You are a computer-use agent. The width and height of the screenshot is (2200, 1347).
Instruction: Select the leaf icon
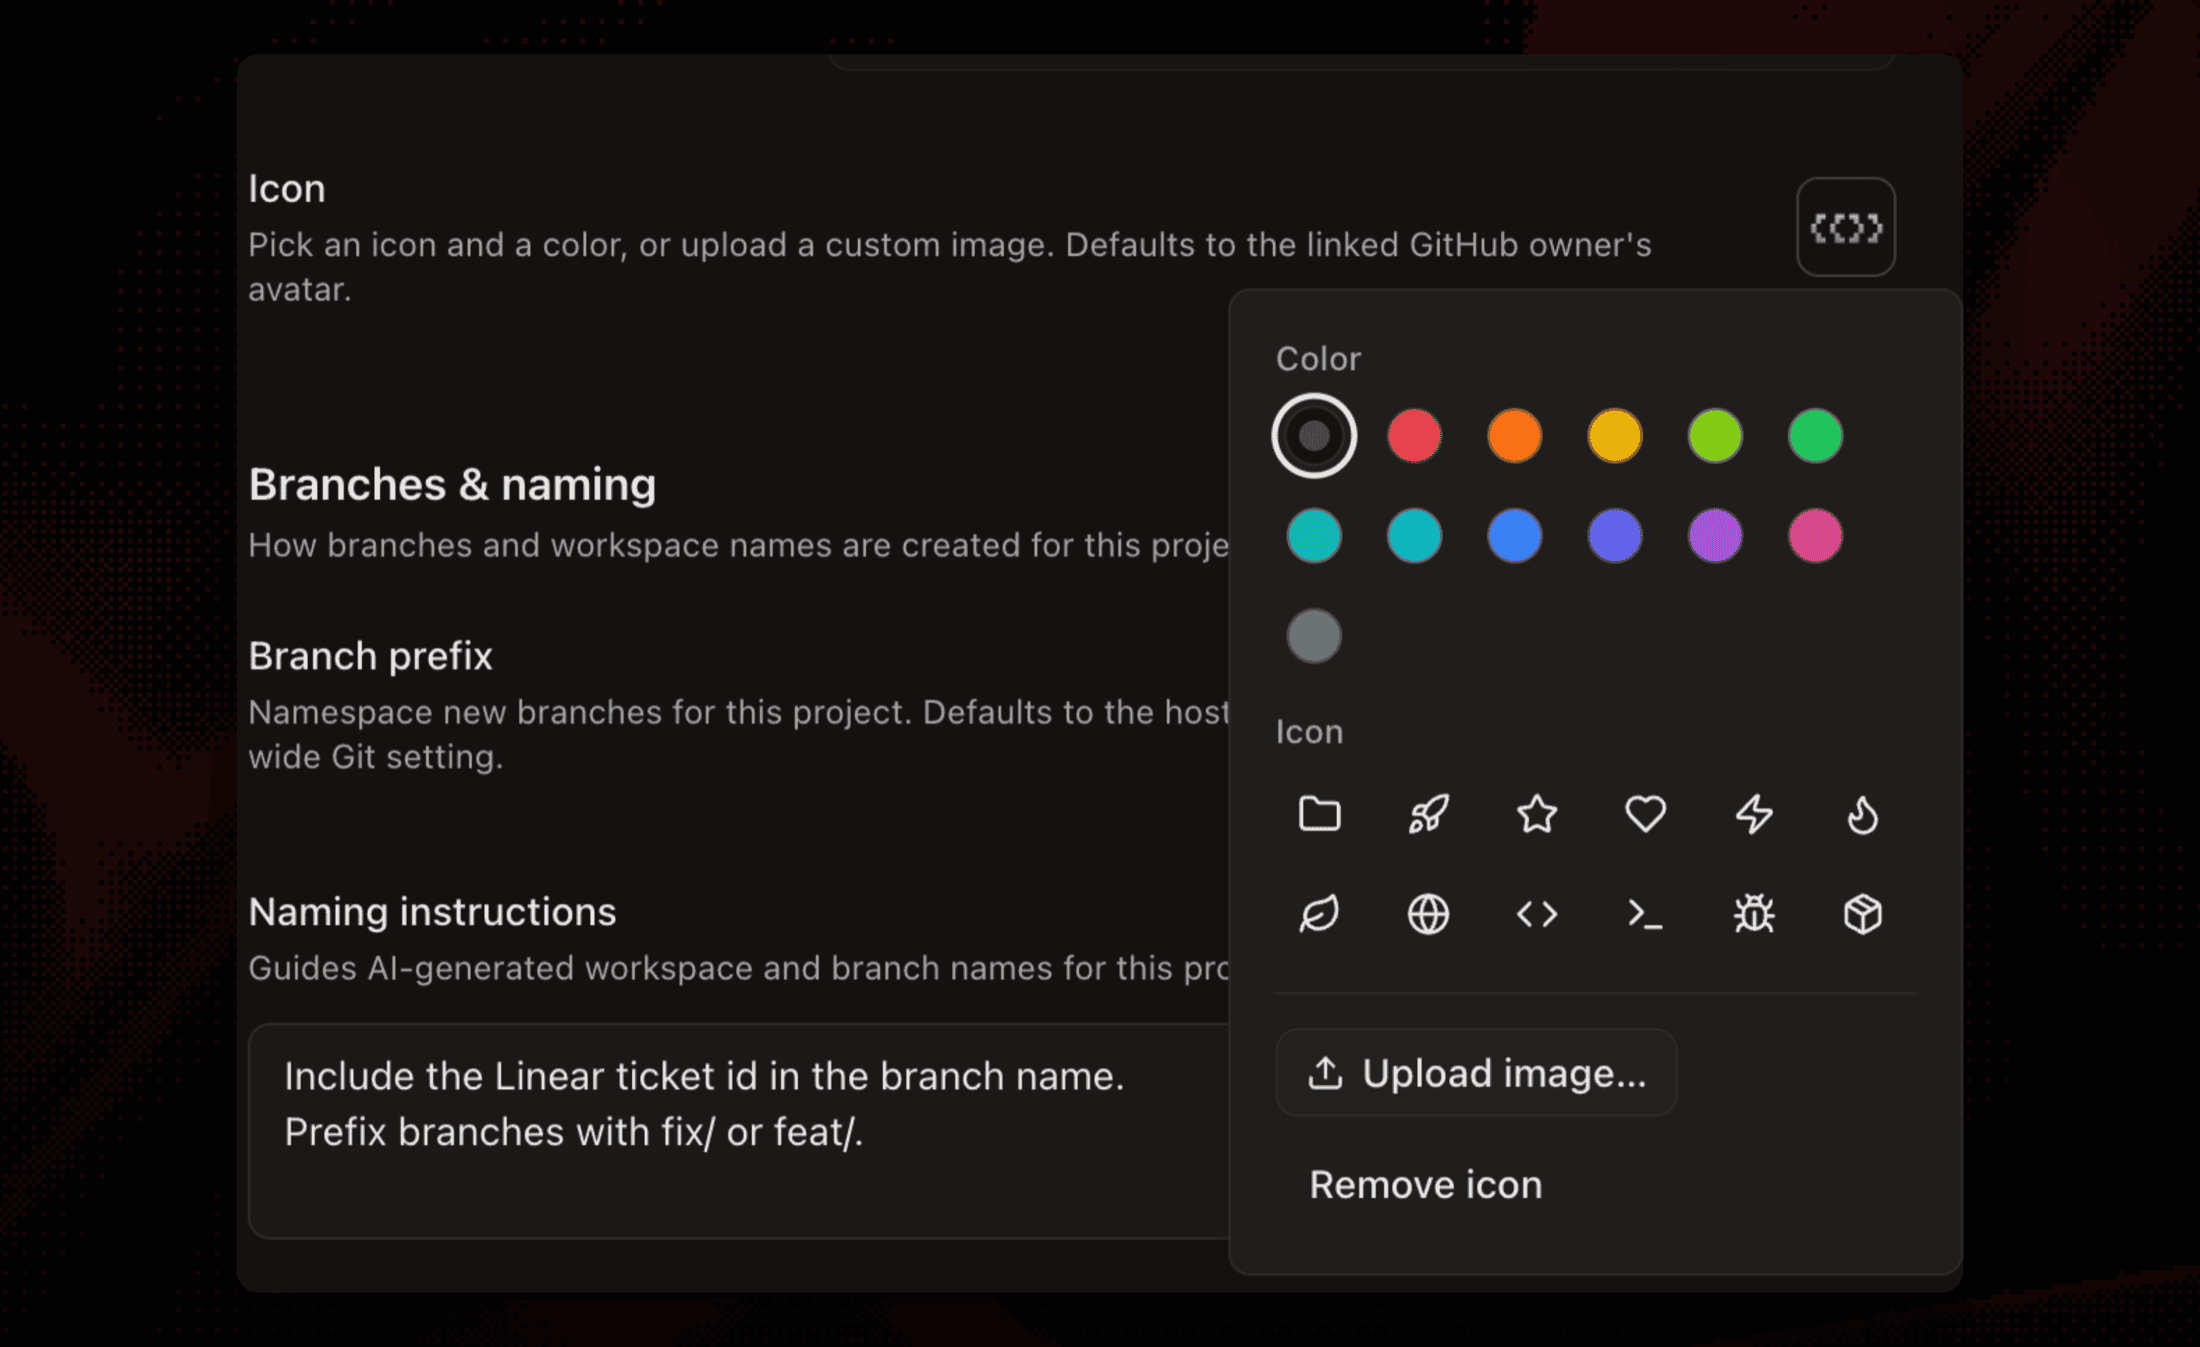[1319, 914]
